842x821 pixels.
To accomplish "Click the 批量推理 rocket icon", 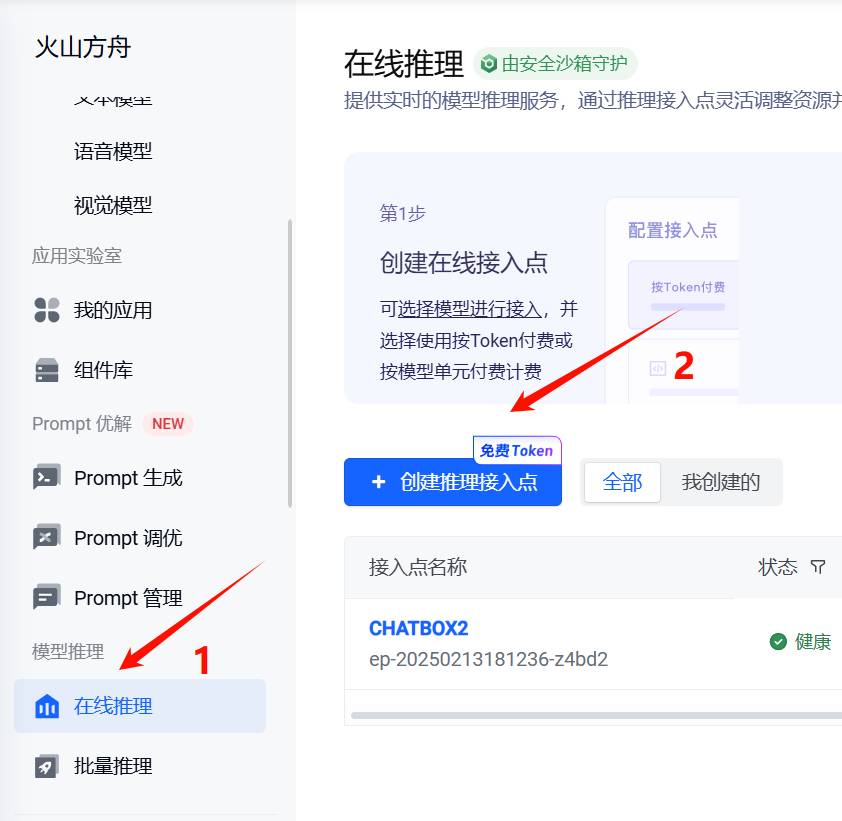I will pos(47,766).
